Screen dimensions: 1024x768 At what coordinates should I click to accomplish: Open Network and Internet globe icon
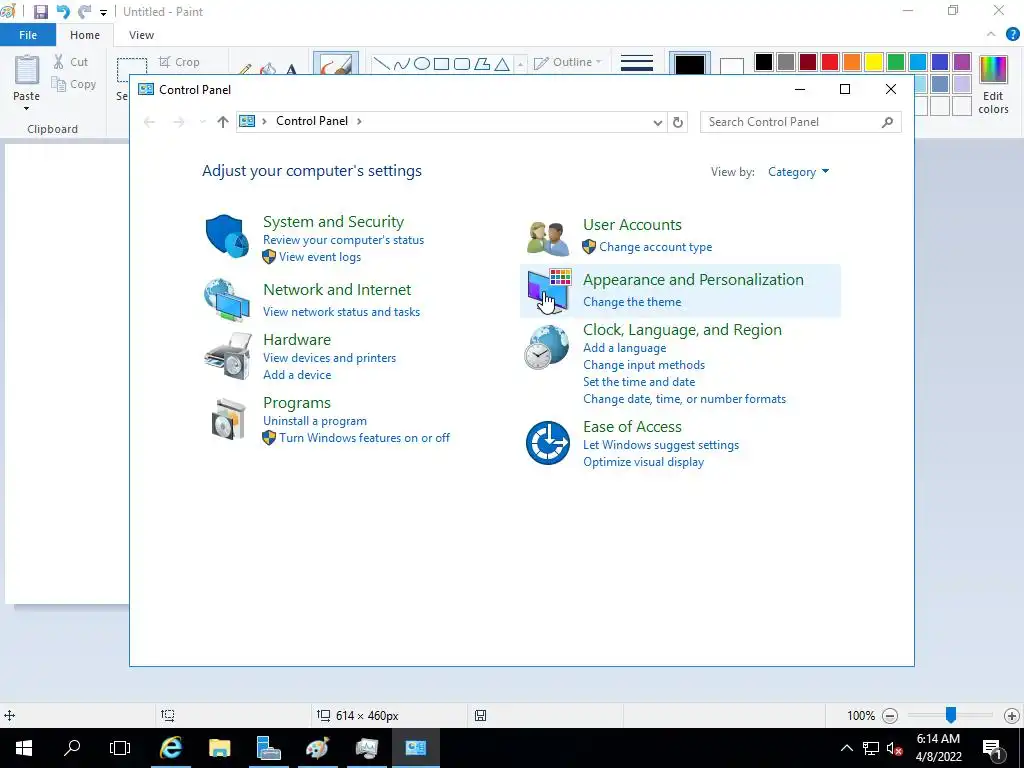pyautogui.click(x=227, y=300)
